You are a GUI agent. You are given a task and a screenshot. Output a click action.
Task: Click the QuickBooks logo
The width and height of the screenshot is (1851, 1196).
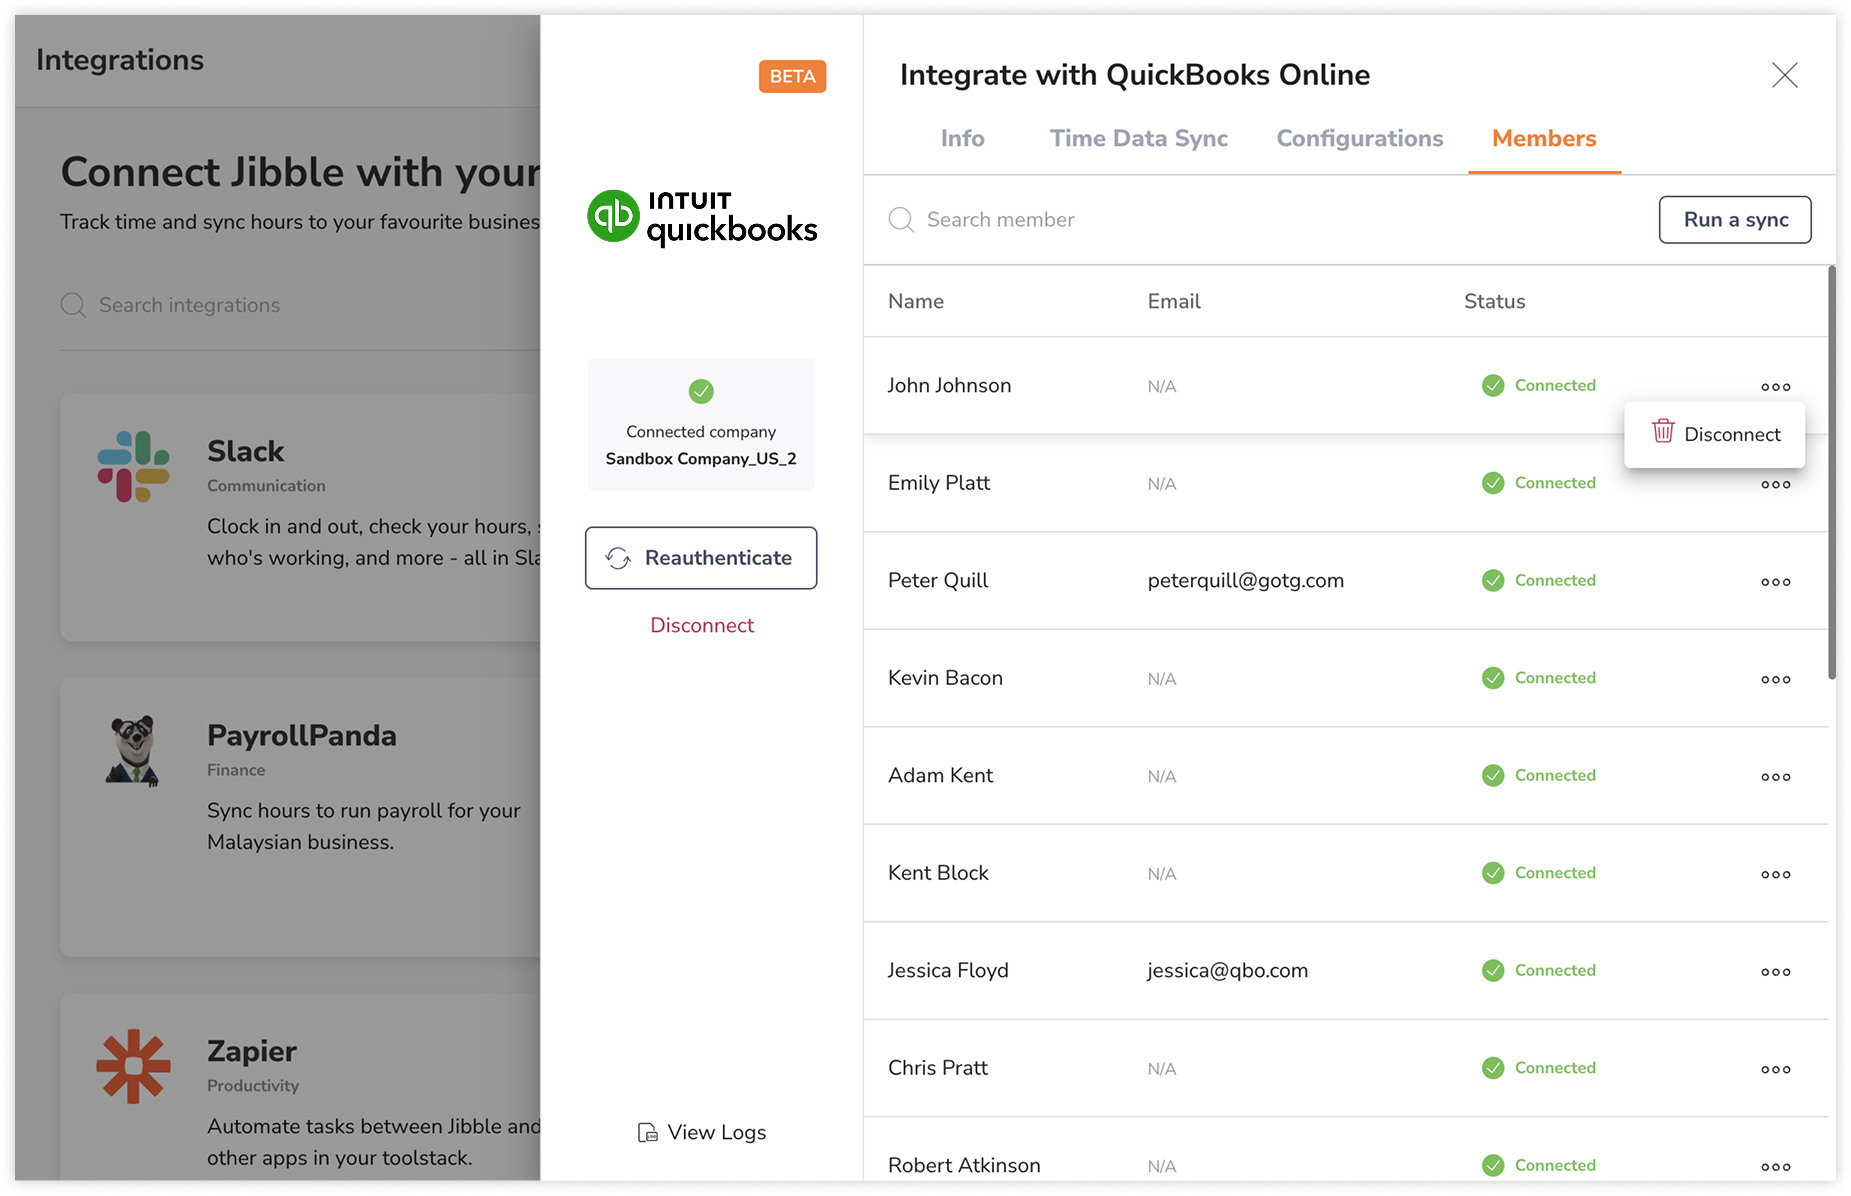pos(702,217)
